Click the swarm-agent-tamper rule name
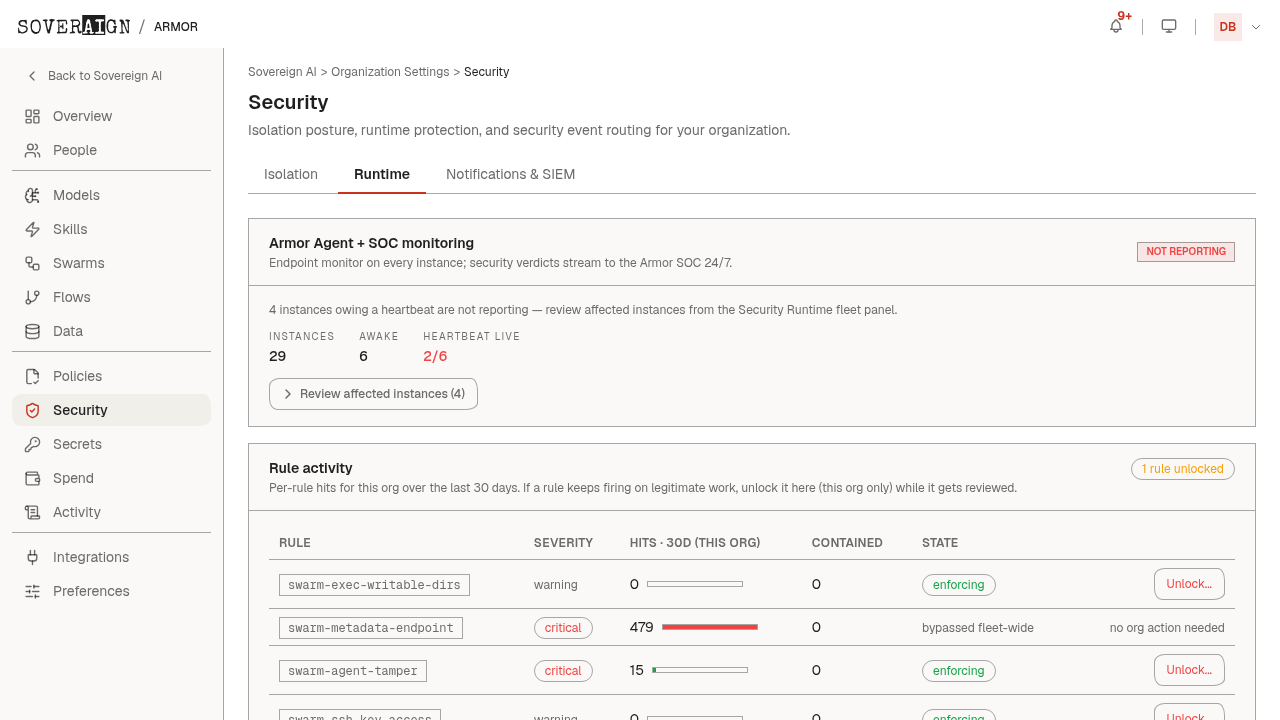The height and width of the screenshot is (720, 1280). [x=353, y=671]
